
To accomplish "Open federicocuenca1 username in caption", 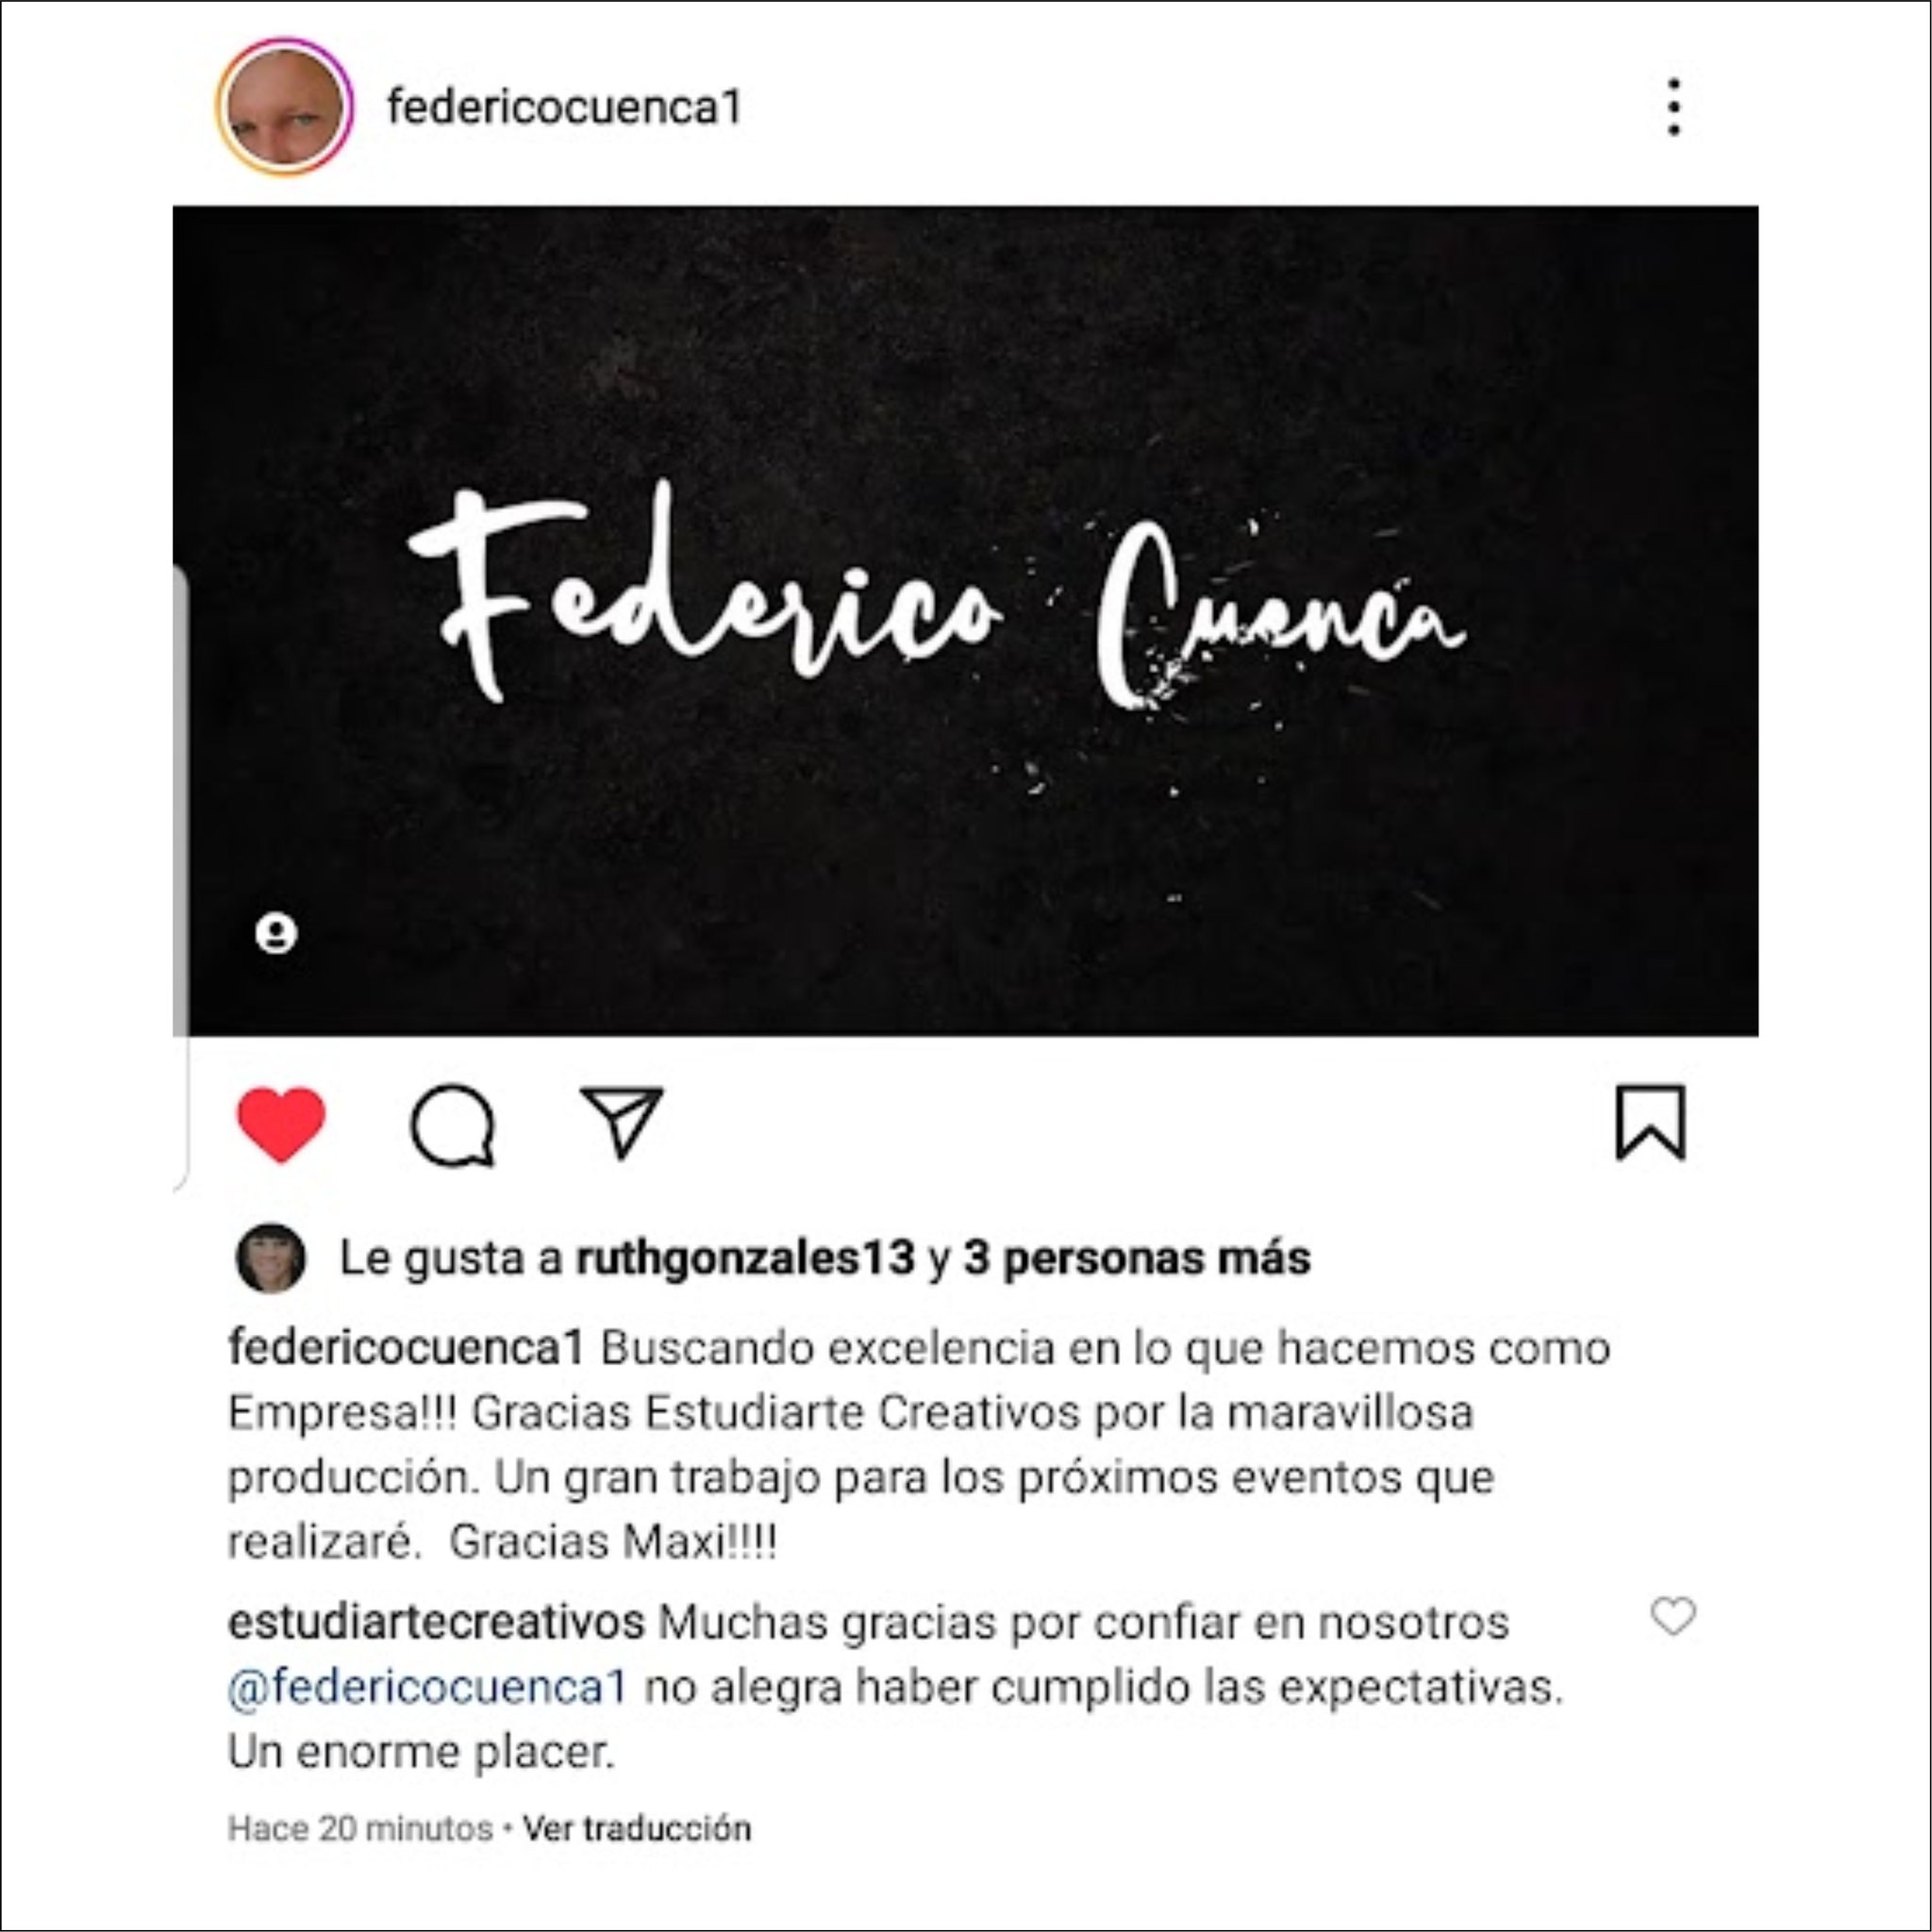I will (406, 1347).
